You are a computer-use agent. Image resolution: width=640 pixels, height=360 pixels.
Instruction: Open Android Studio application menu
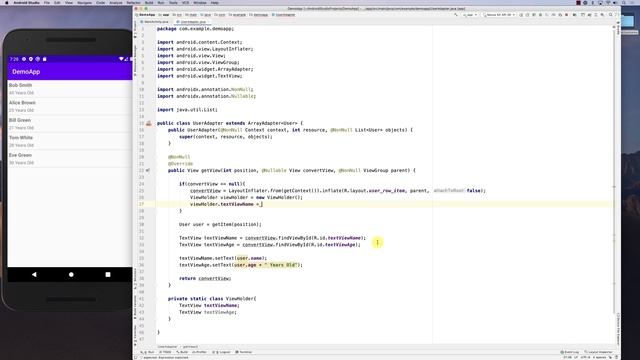click(26, 2)
